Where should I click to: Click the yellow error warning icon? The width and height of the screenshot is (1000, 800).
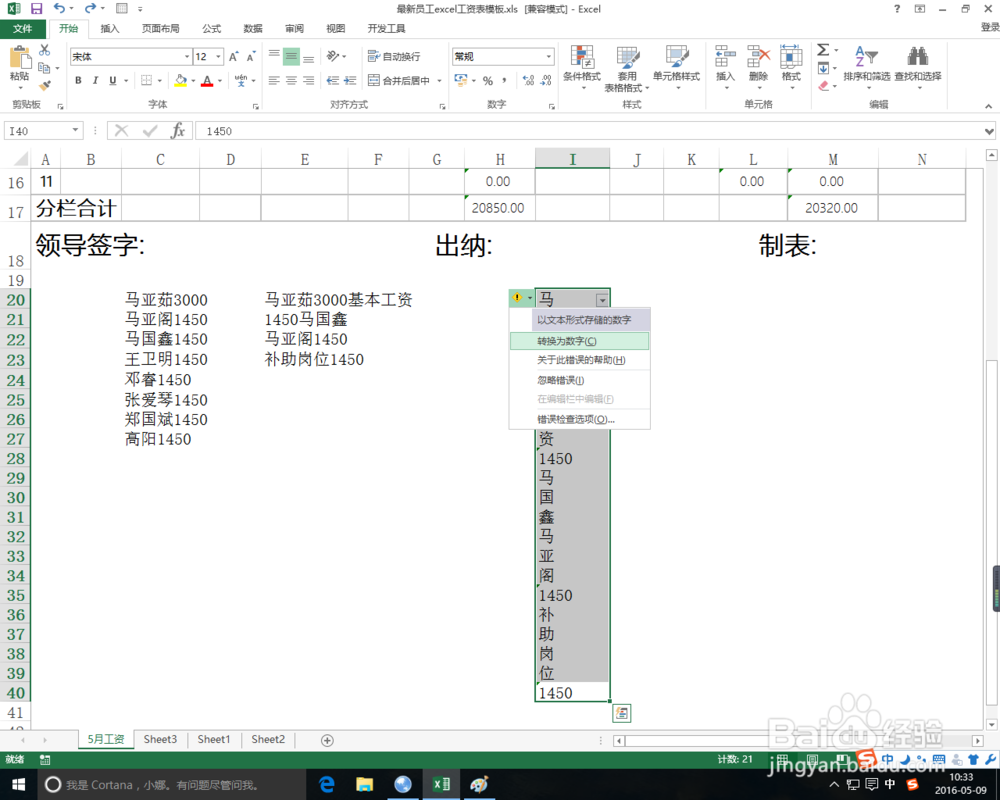517,297
